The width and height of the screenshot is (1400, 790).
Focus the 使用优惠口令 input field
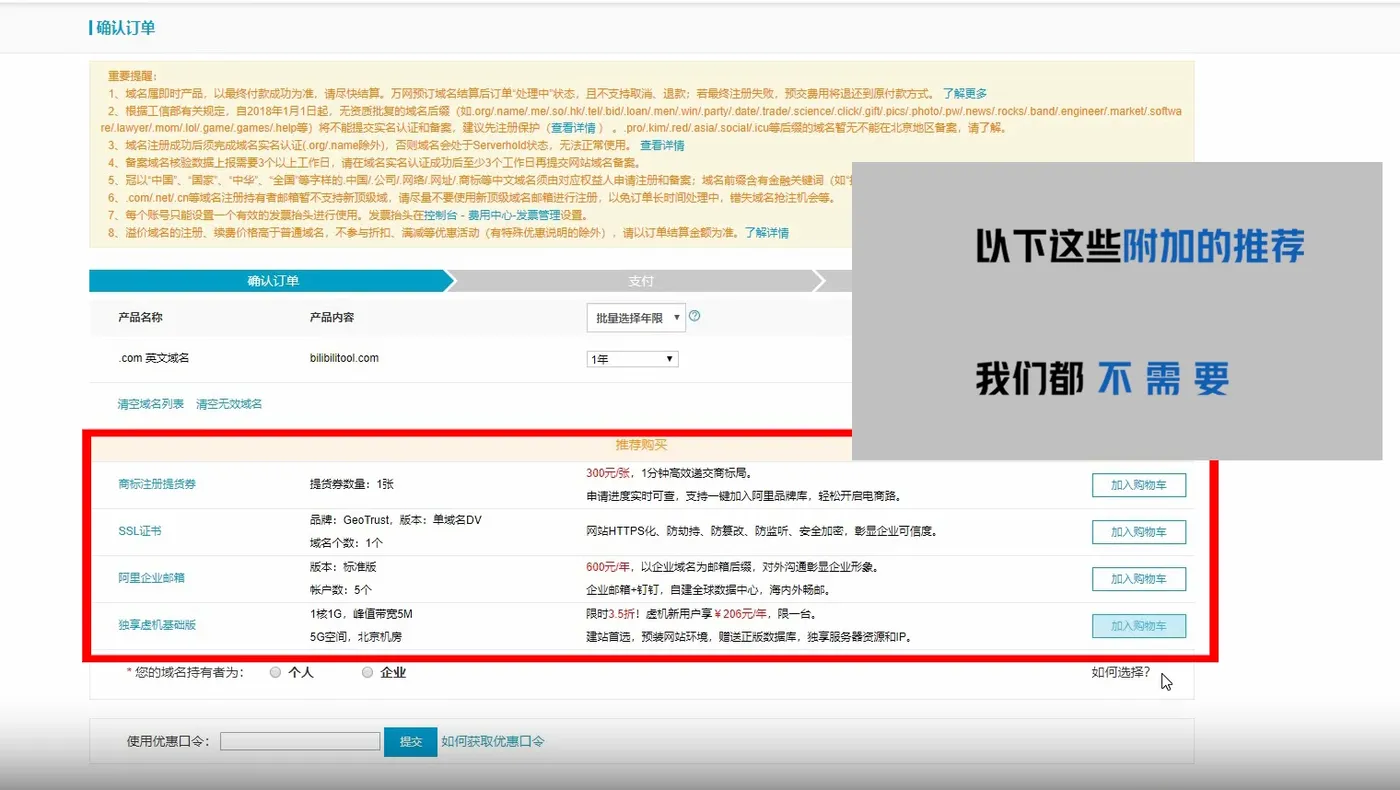tap(300, 742)
